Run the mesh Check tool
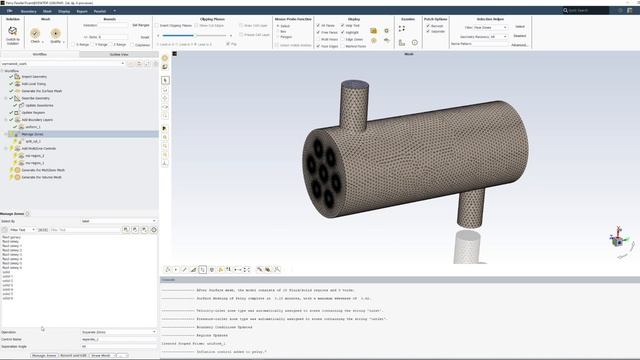 click(35, 33)
